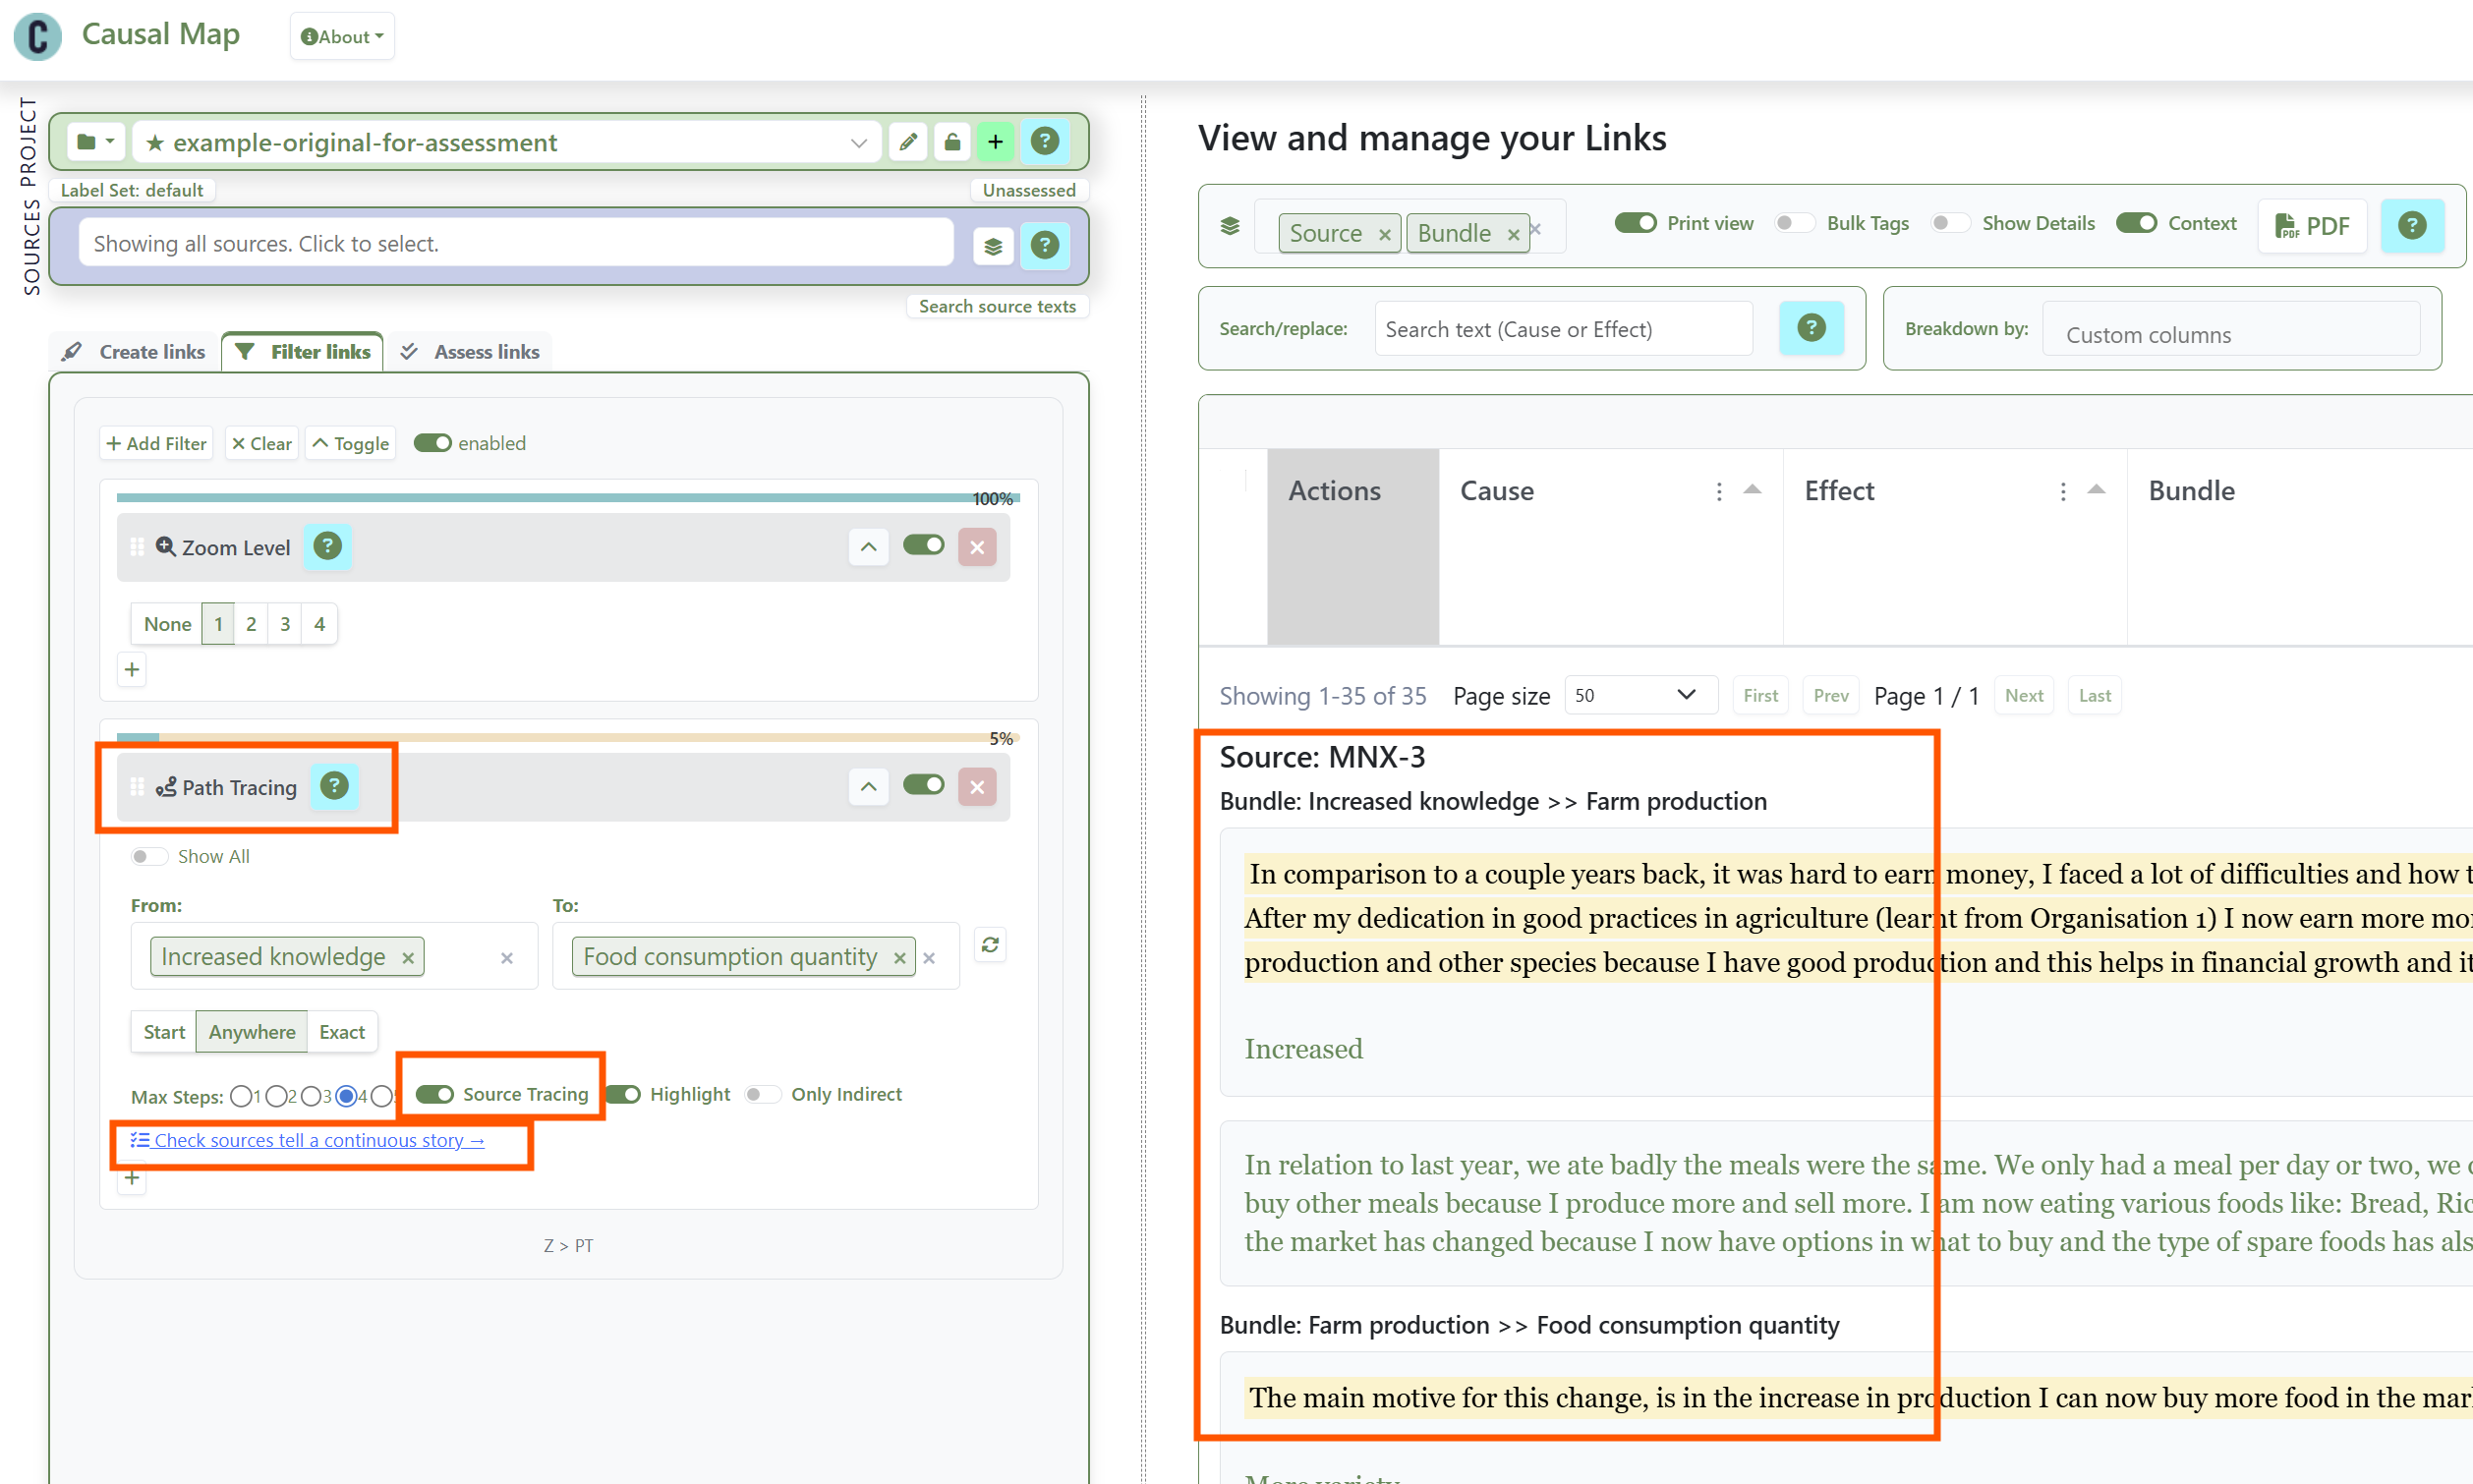Click the layers icon in sources bar
2473x1484 pixels.
(992, 246)
